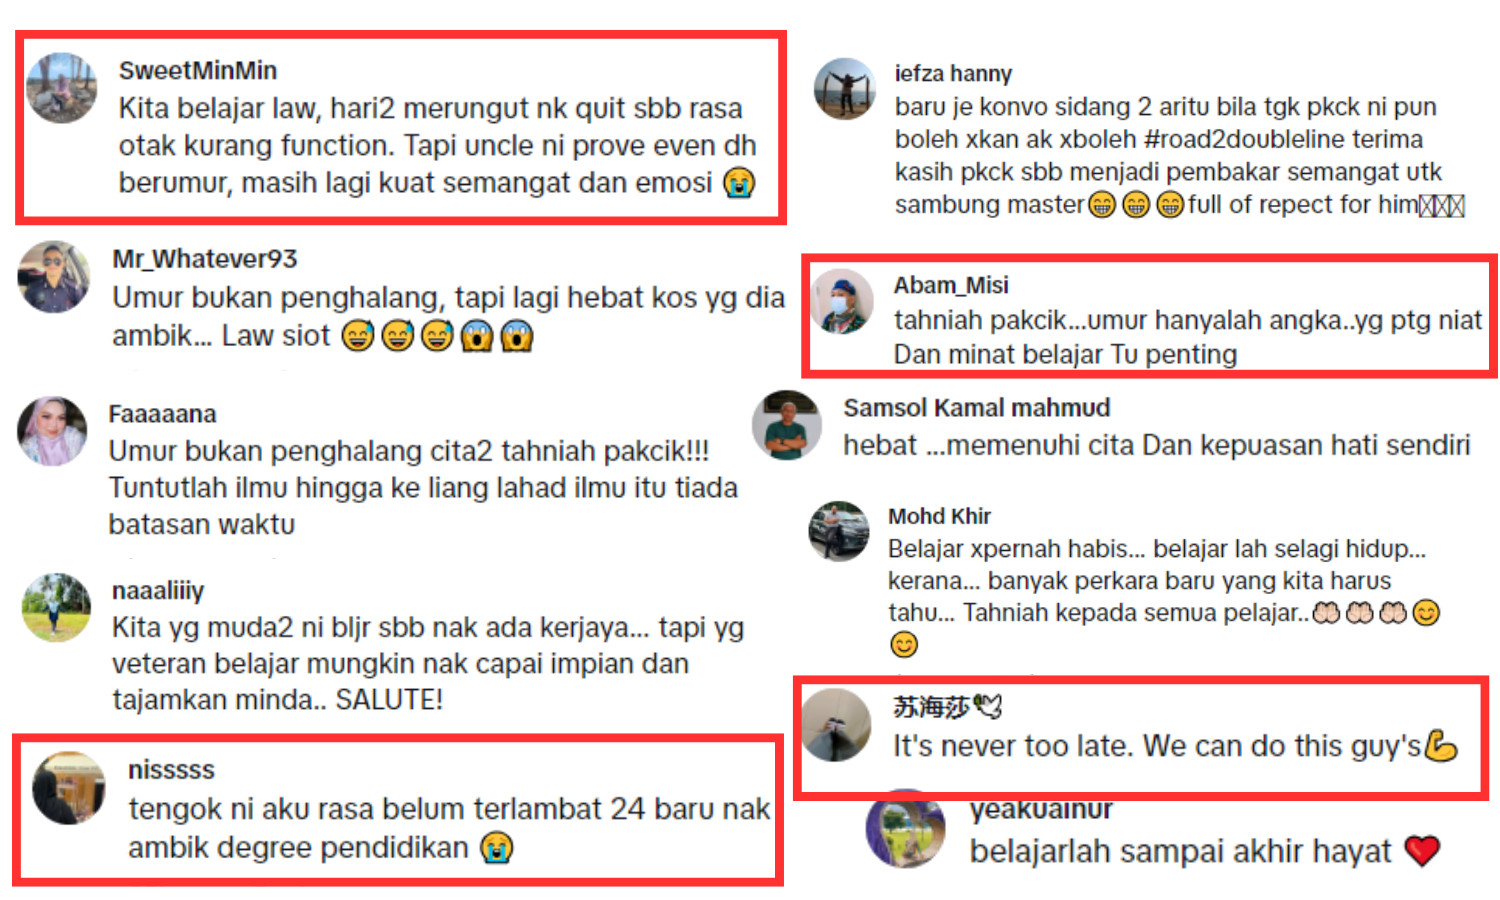
Task: Click Mr_Whatever93's profile picture
Action: [x=54, y=276]
